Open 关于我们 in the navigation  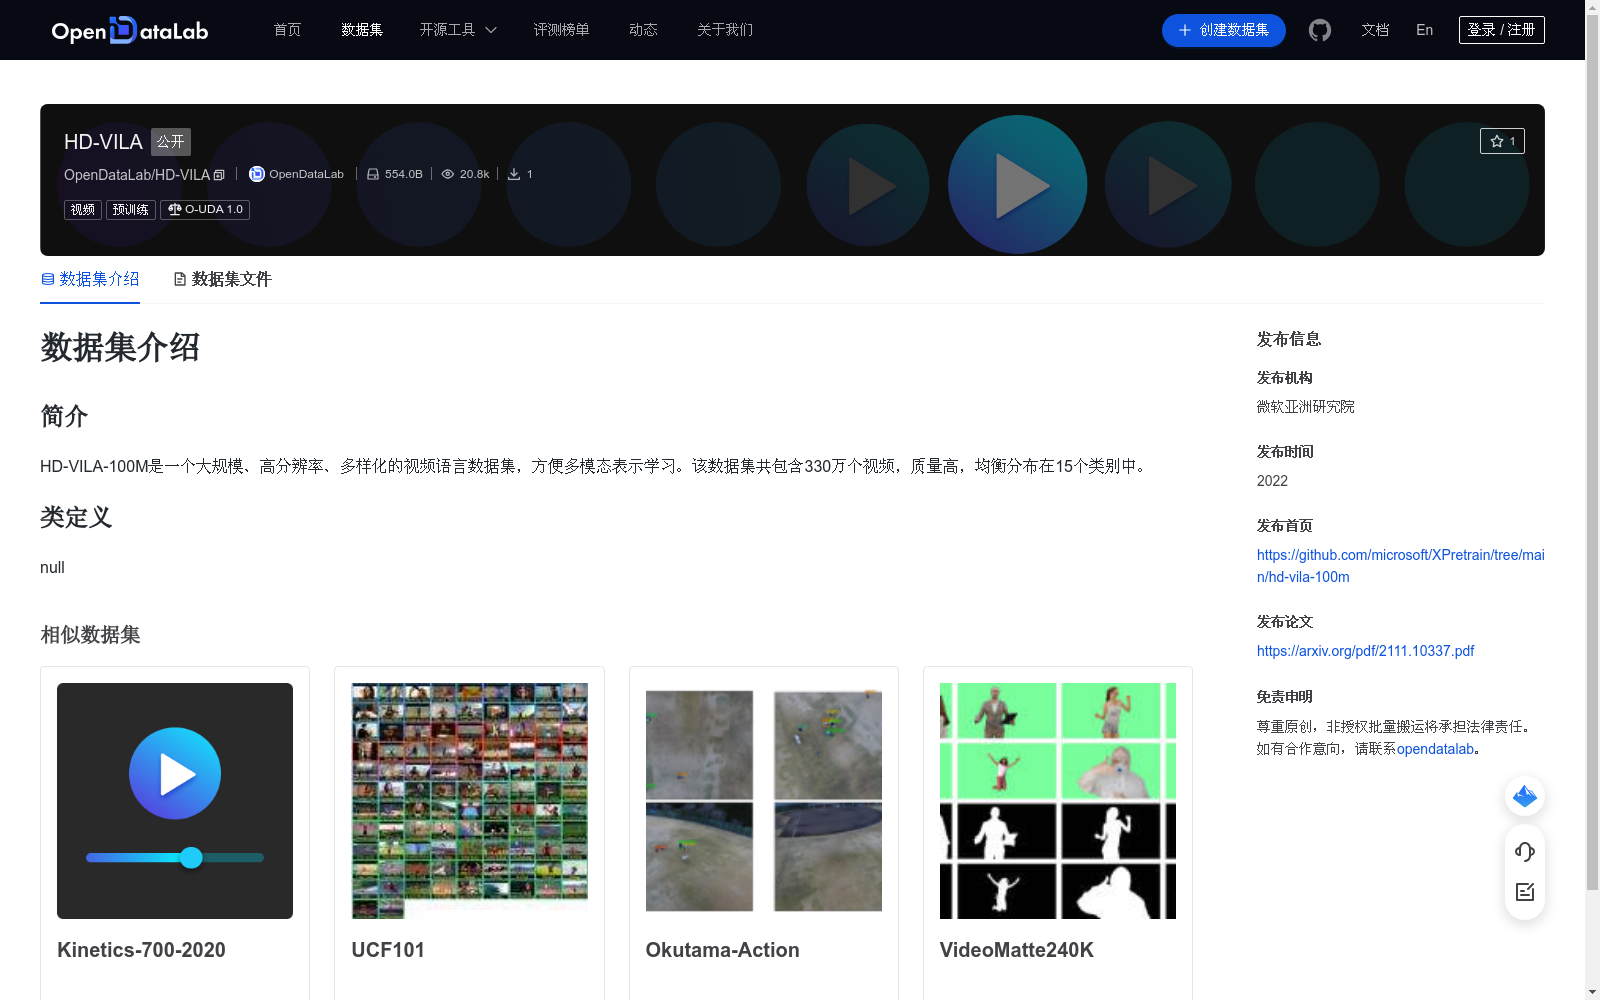tap(725, 30)
